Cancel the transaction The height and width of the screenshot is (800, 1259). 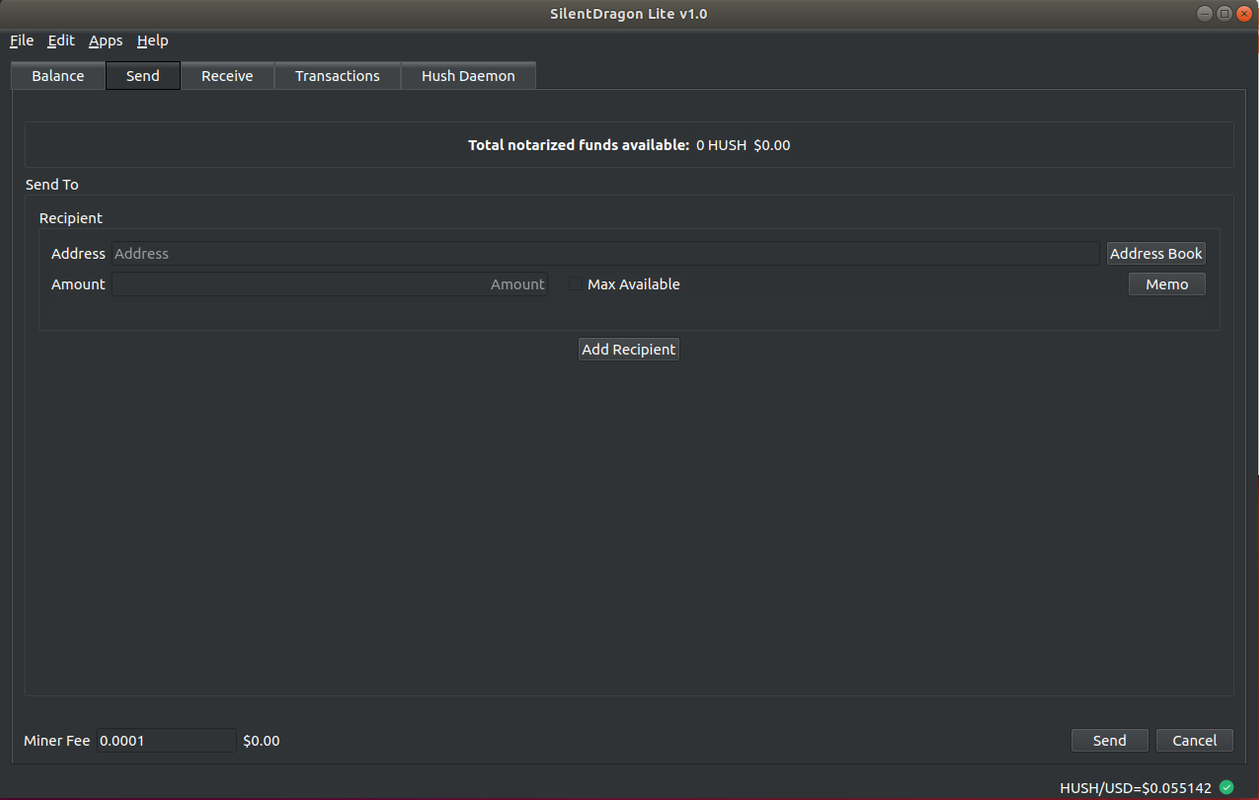coord(1194,740)
